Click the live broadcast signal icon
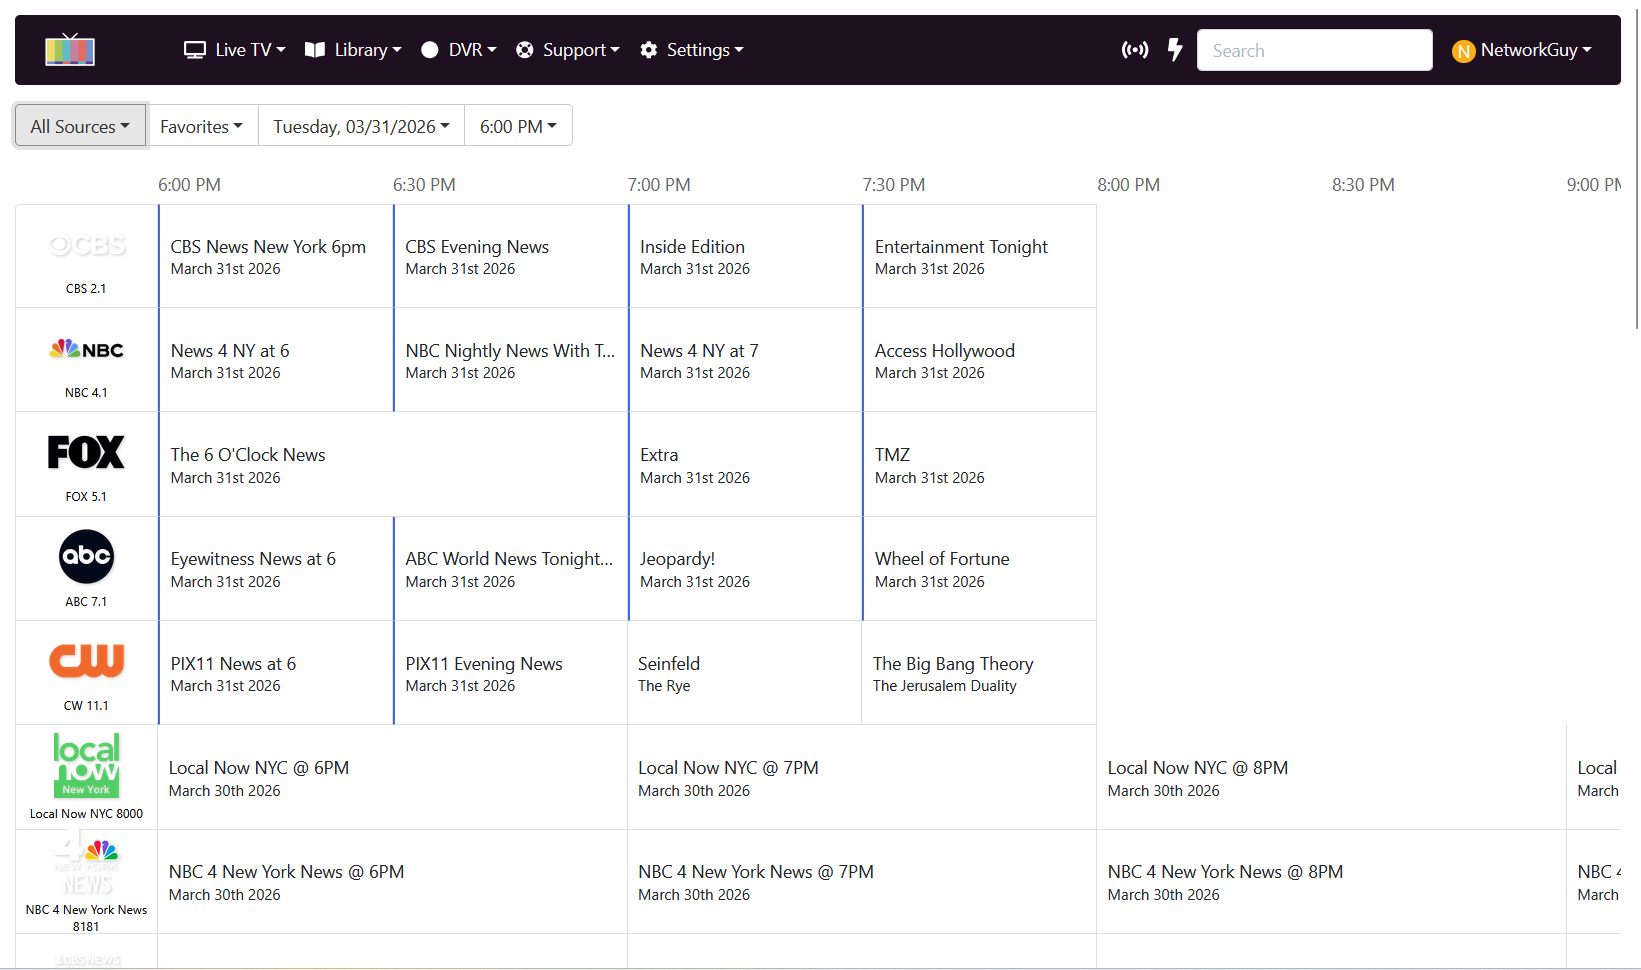 pos(1134,50)
